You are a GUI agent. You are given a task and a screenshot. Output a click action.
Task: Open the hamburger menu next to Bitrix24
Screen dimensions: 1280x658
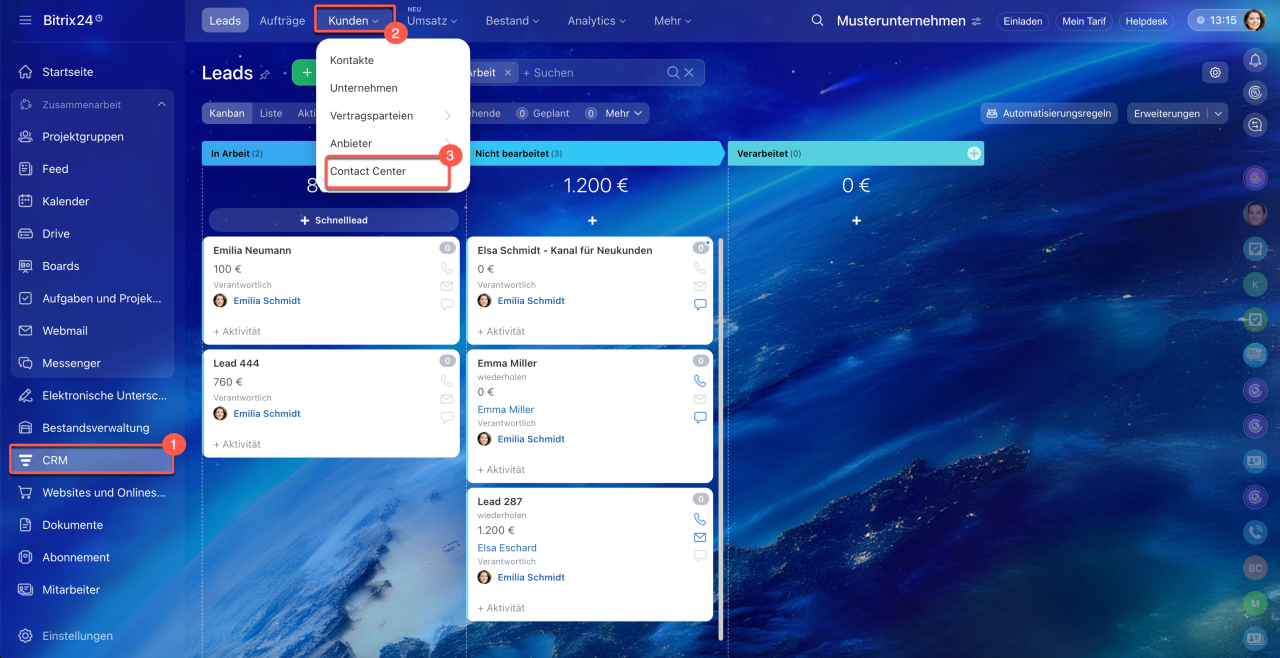coord(25,20)
